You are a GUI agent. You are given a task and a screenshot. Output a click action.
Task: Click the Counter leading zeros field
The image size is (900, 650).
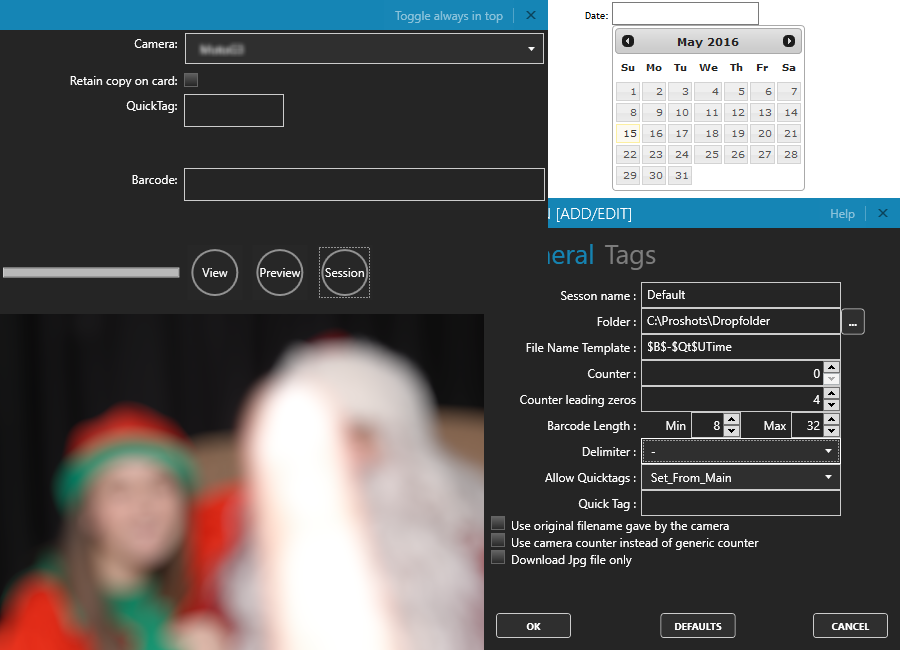pyautogui.click(x=732, y=399)
